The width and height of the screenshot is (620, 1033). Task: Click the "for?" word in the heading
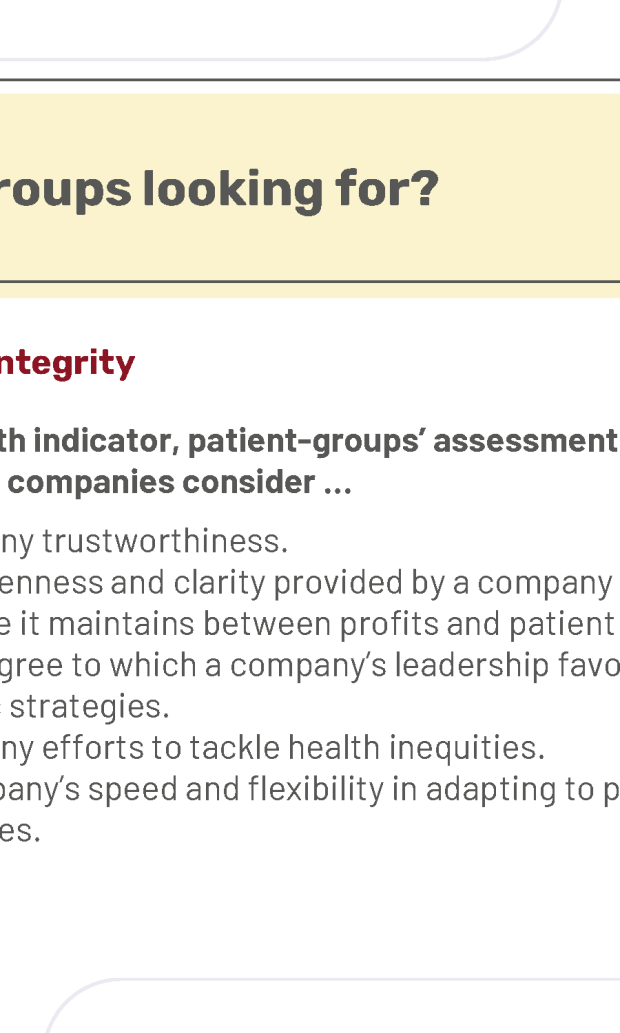click(x=387, y=189)
